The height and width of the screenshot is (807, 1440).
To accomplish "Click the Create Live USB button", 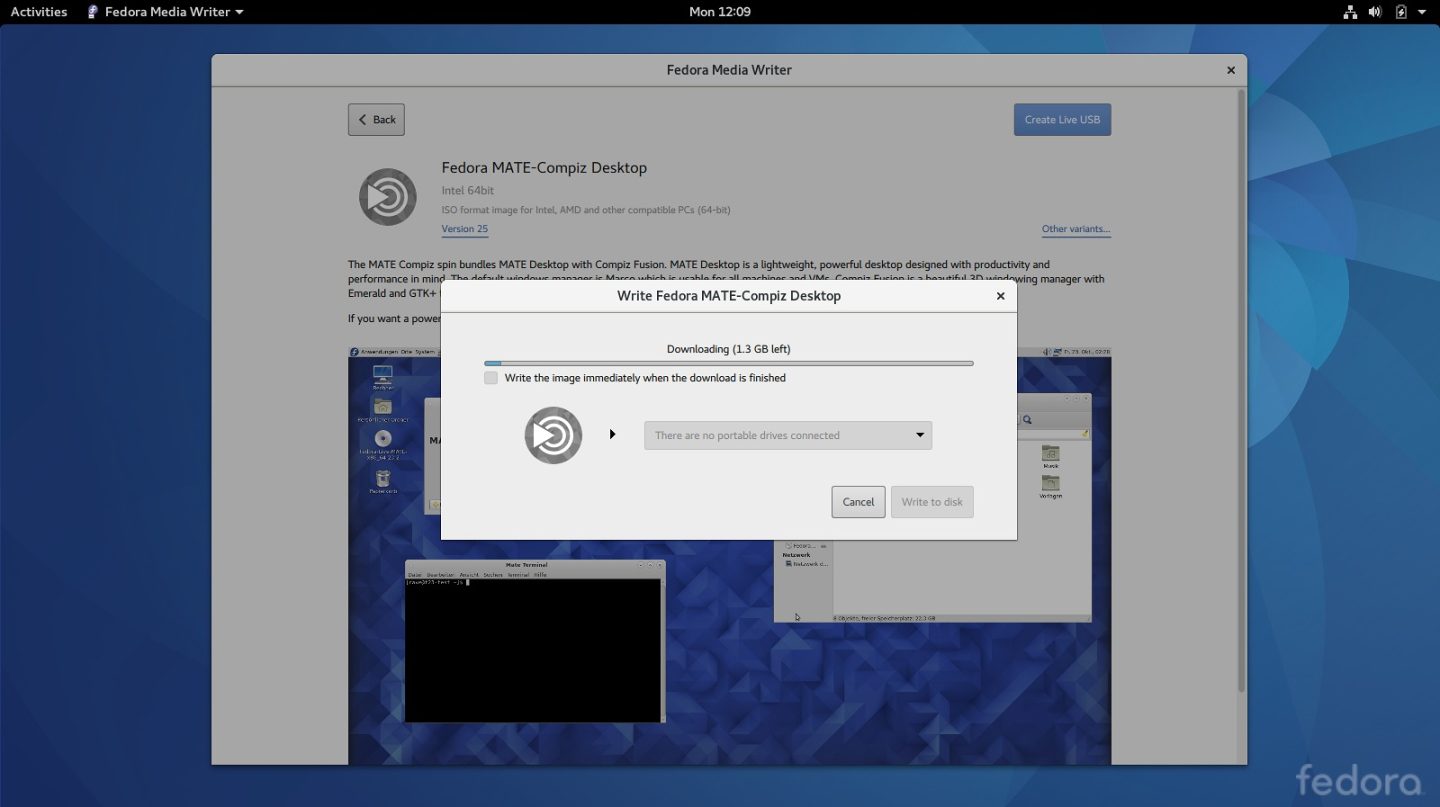I will pyautogui.click(x=1062, y=119).
